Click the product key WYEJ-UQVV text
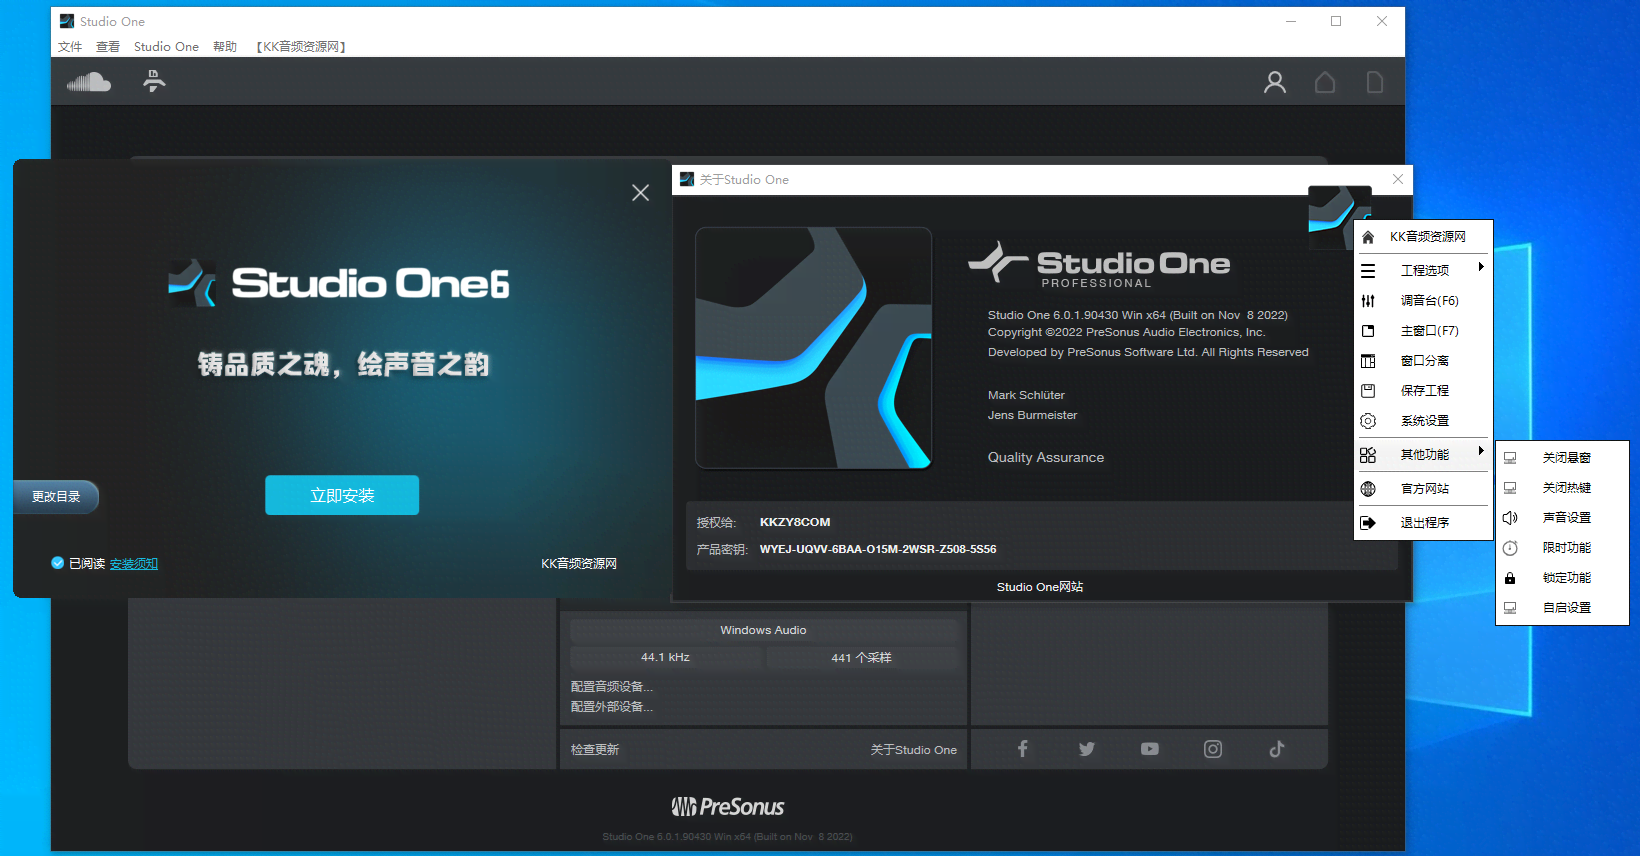This screenshot has width=1640, height=856. coord(878,549)
